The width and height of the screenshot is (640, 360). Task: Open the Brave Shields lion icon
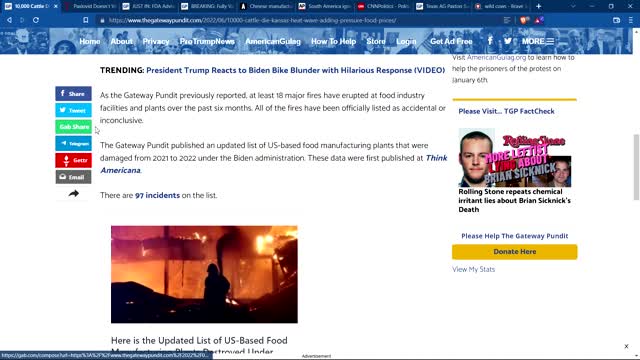click(524, 20)
